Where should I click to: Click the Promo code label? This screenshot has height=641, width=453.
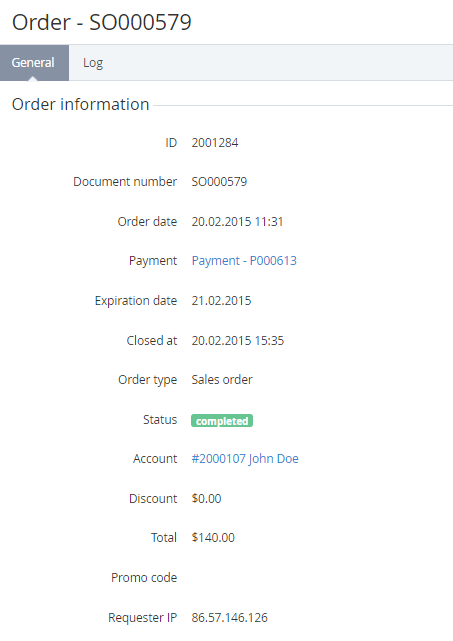(x=144, y=578)
